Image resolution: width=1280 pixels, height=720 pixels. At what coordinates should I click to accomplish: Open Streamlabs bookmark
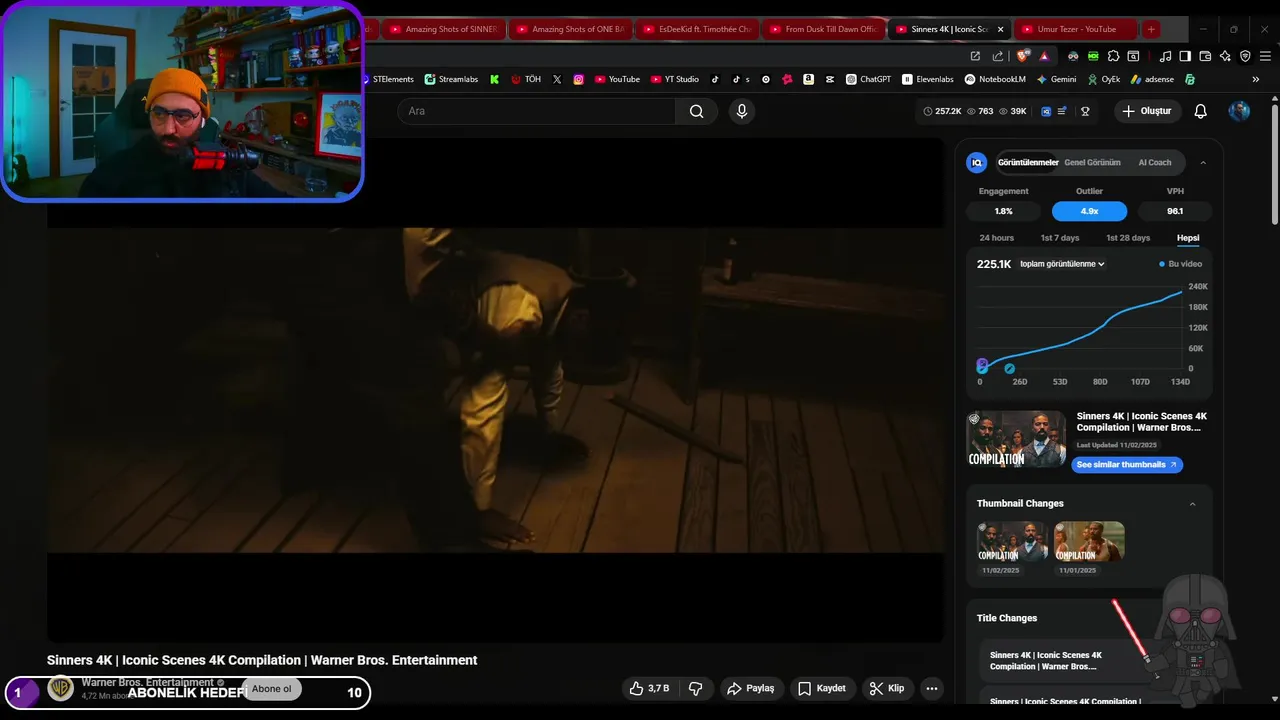pos(451,79)
